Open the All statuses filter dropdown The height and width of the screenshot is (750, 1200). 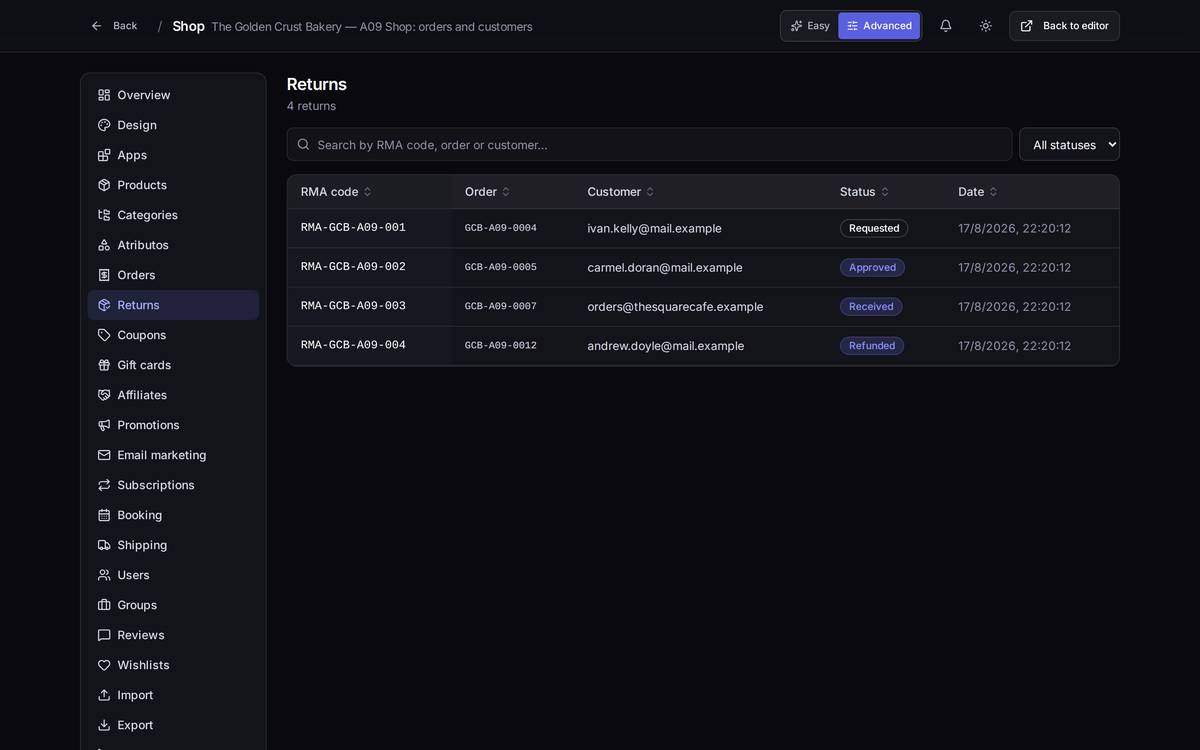(x=1069, y=144)
